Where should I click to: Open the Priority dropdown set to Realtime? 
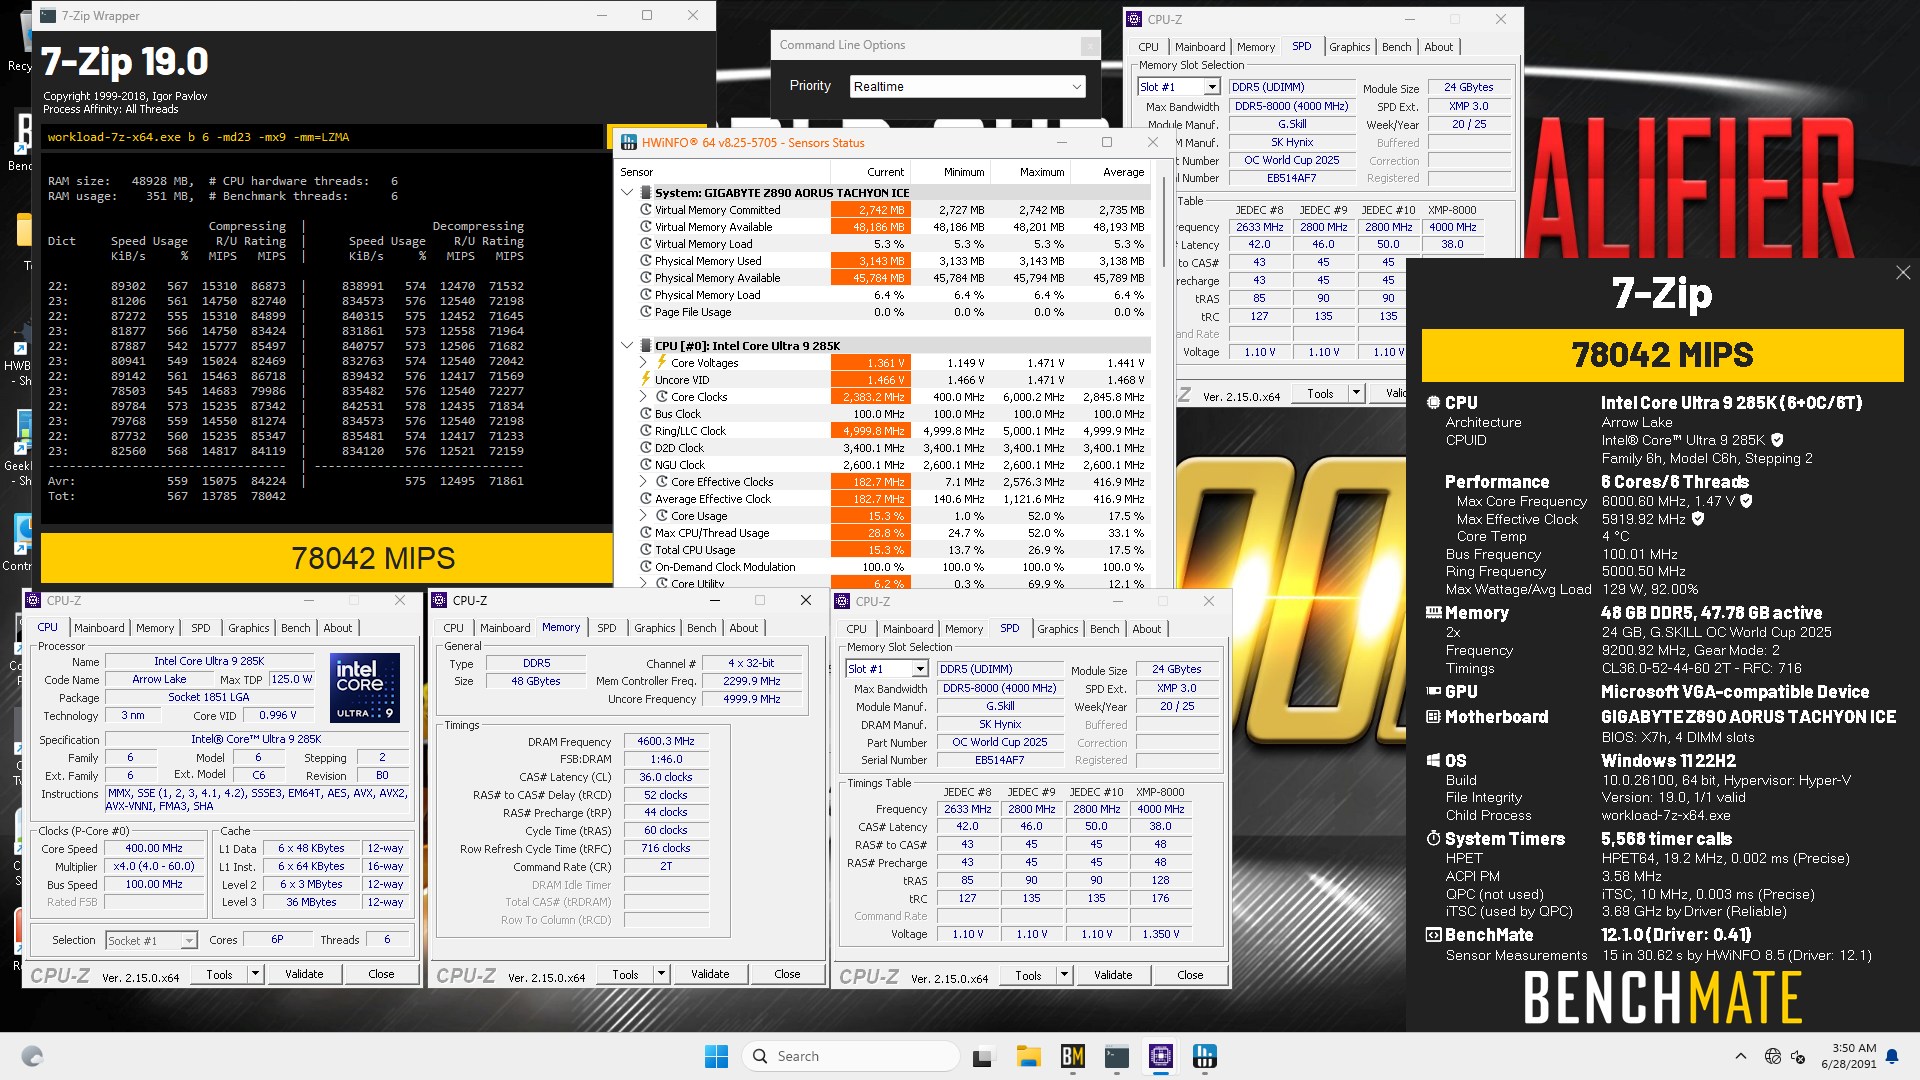tap(967, 87)
